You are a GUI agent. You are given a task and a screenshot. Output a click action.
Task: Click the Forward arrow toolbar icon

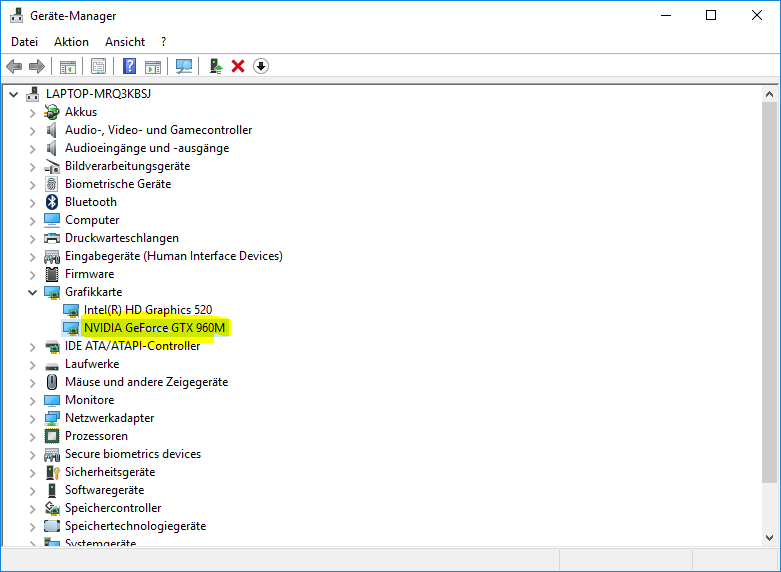[x=37, y=66]
